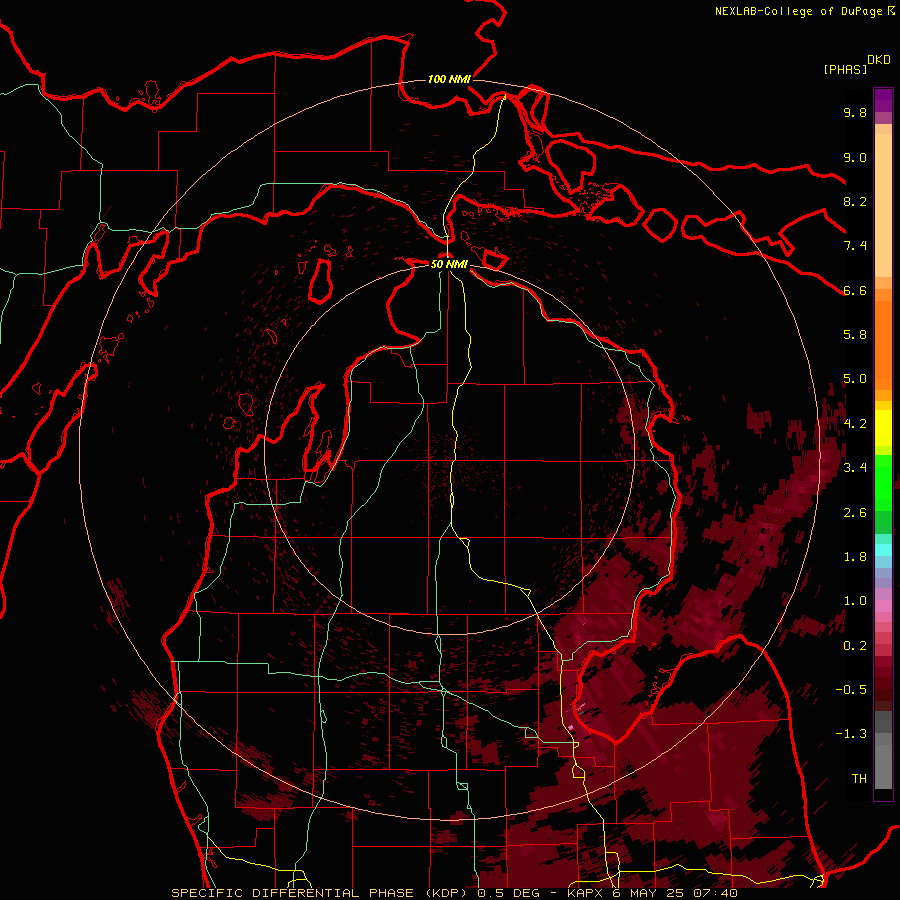Viewport: 900px width, 900px height.
Task: Click the 6 MAY 25 07:40 timestamp
Action: tap(675, 893)
